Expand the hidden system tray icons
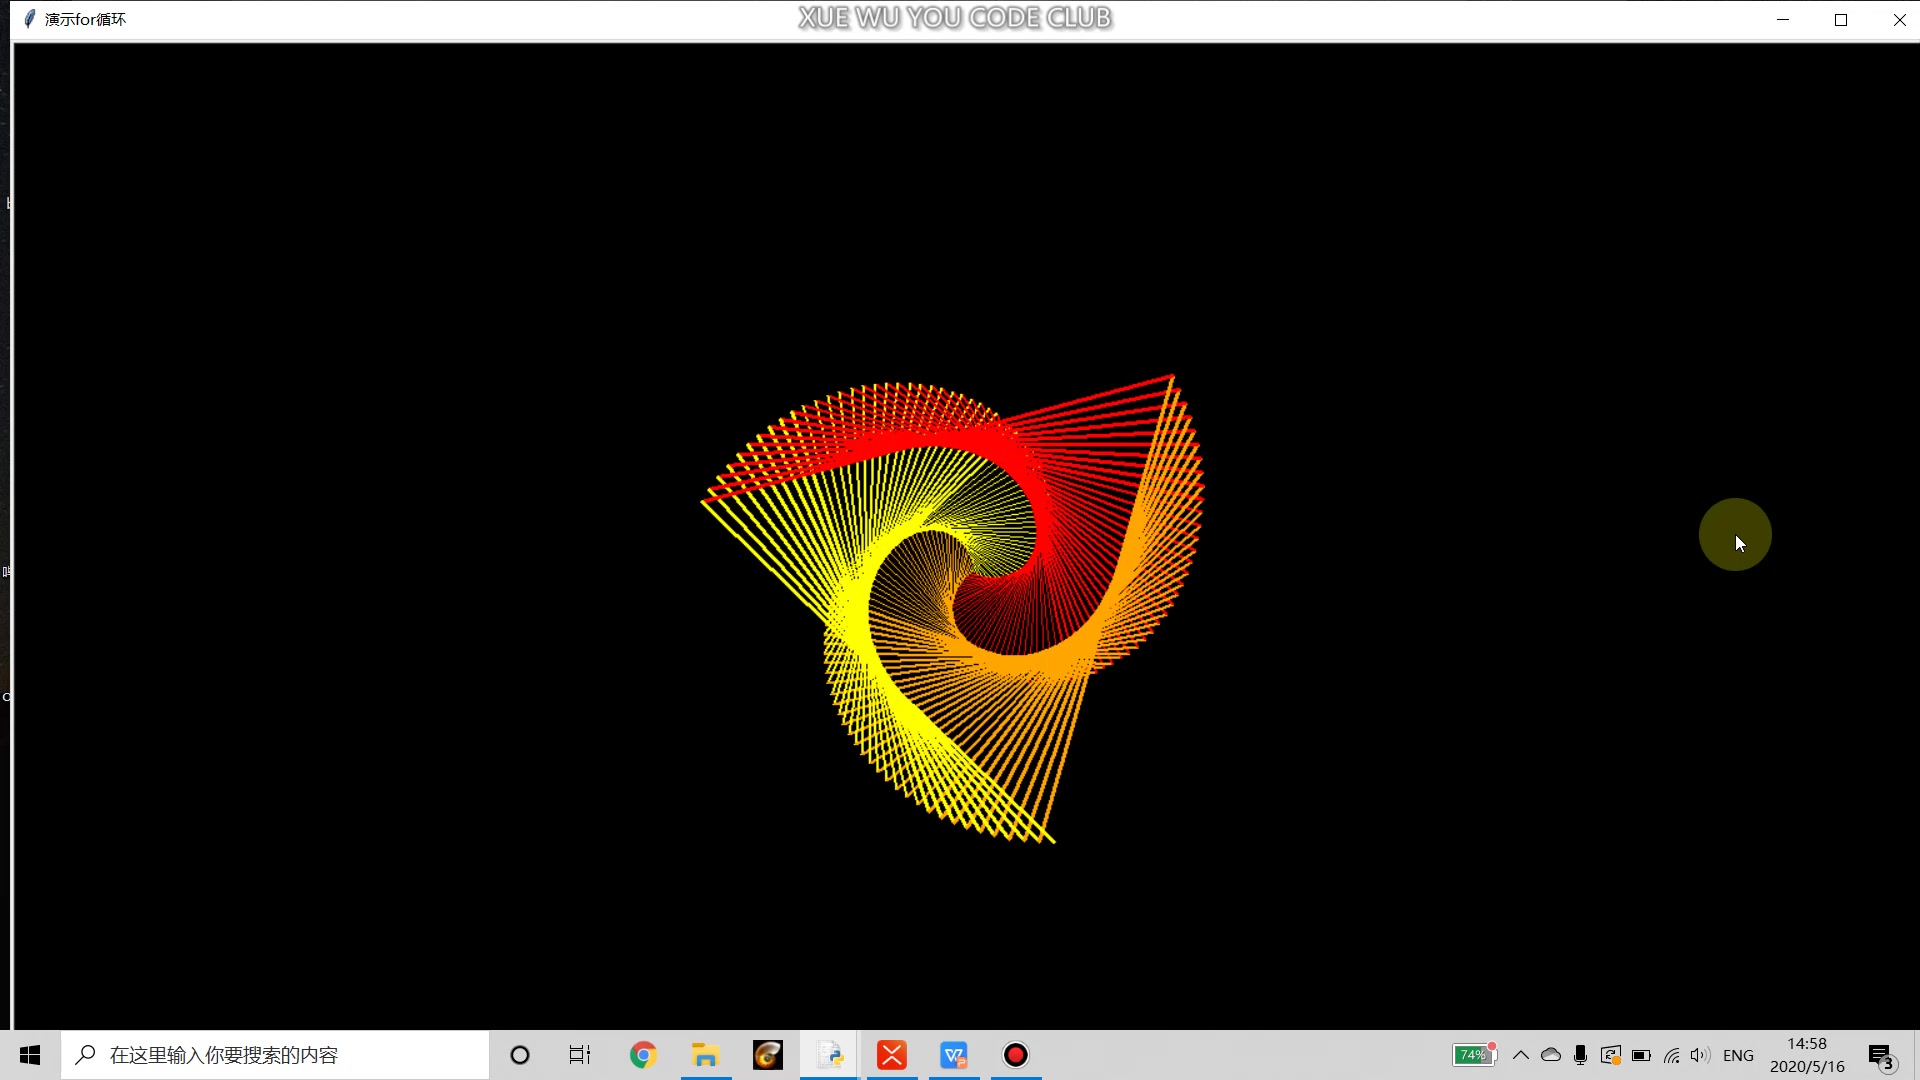Viewport: 1920px width, 1080px height. pos(1521,1055)
